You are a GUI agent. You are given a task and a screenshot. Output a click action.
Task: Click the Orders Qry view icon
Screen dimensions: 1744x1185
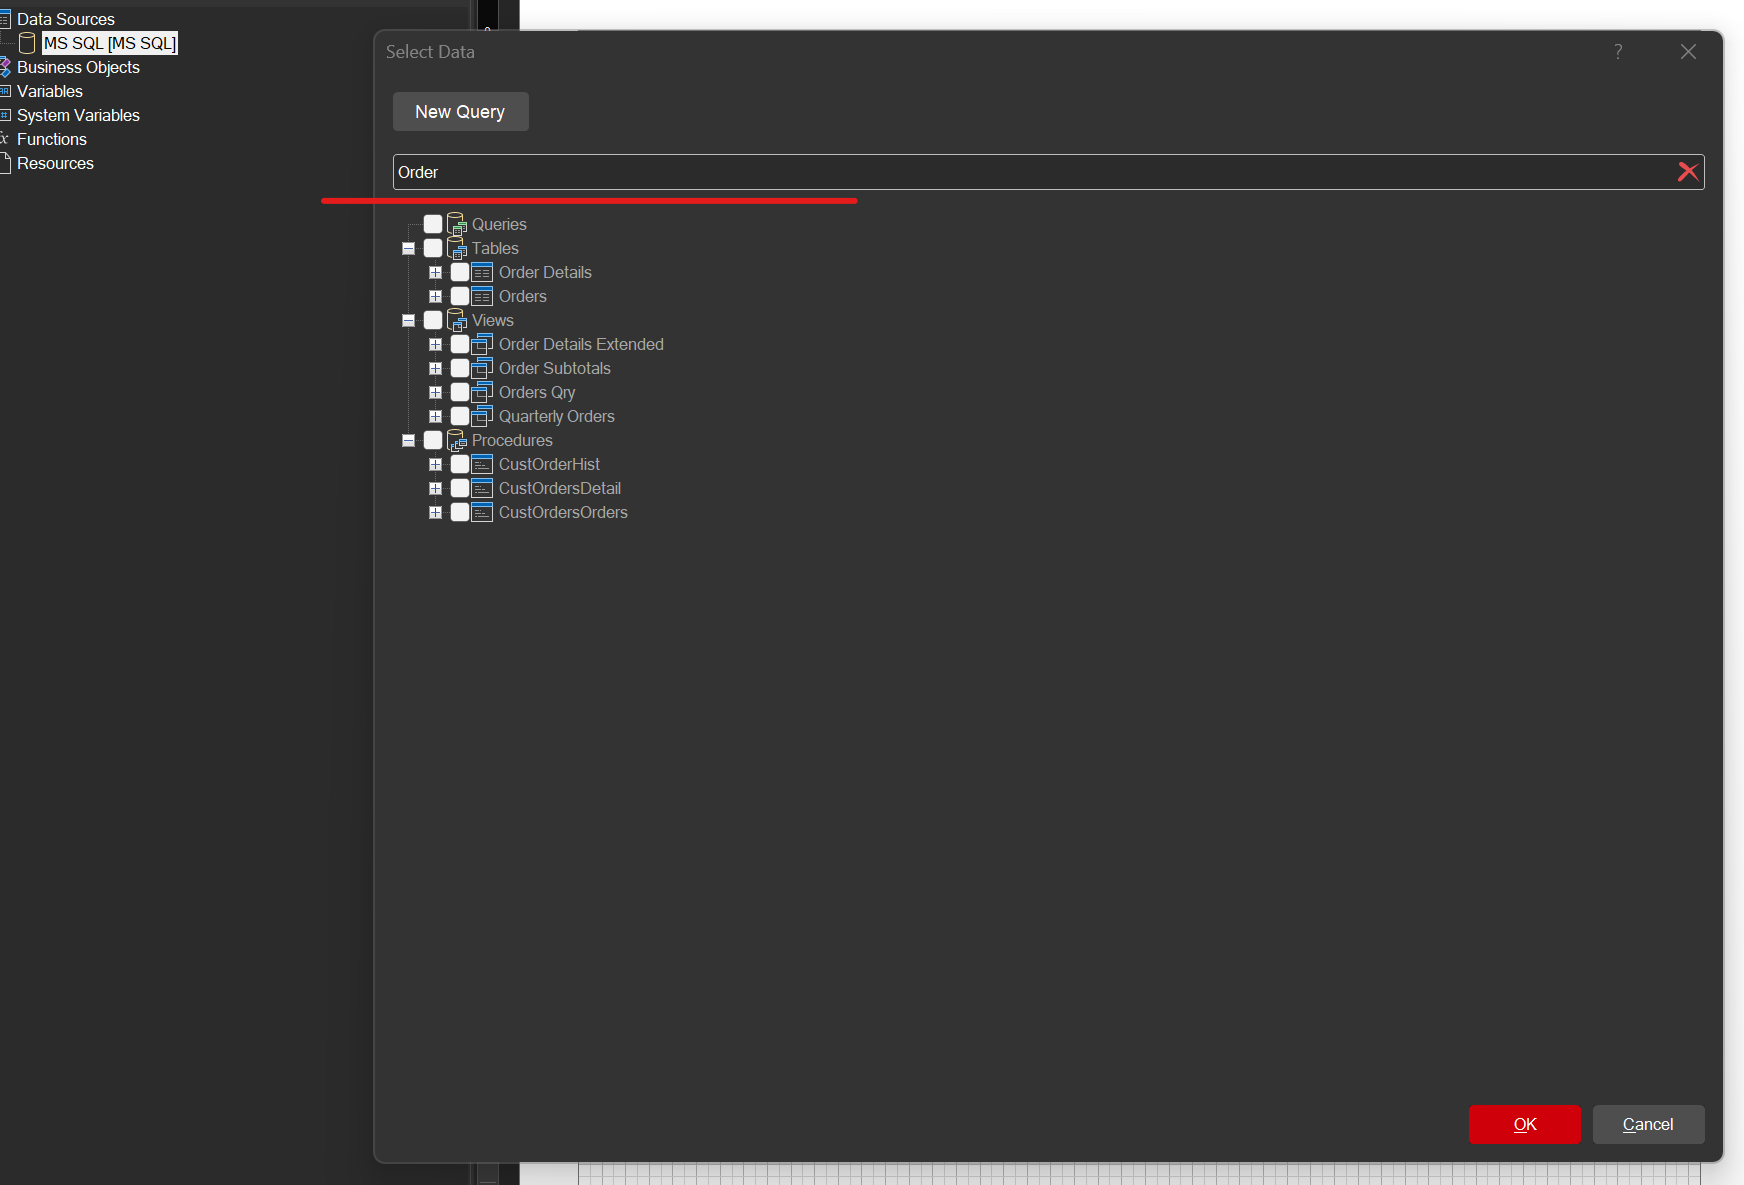(482, 392)
